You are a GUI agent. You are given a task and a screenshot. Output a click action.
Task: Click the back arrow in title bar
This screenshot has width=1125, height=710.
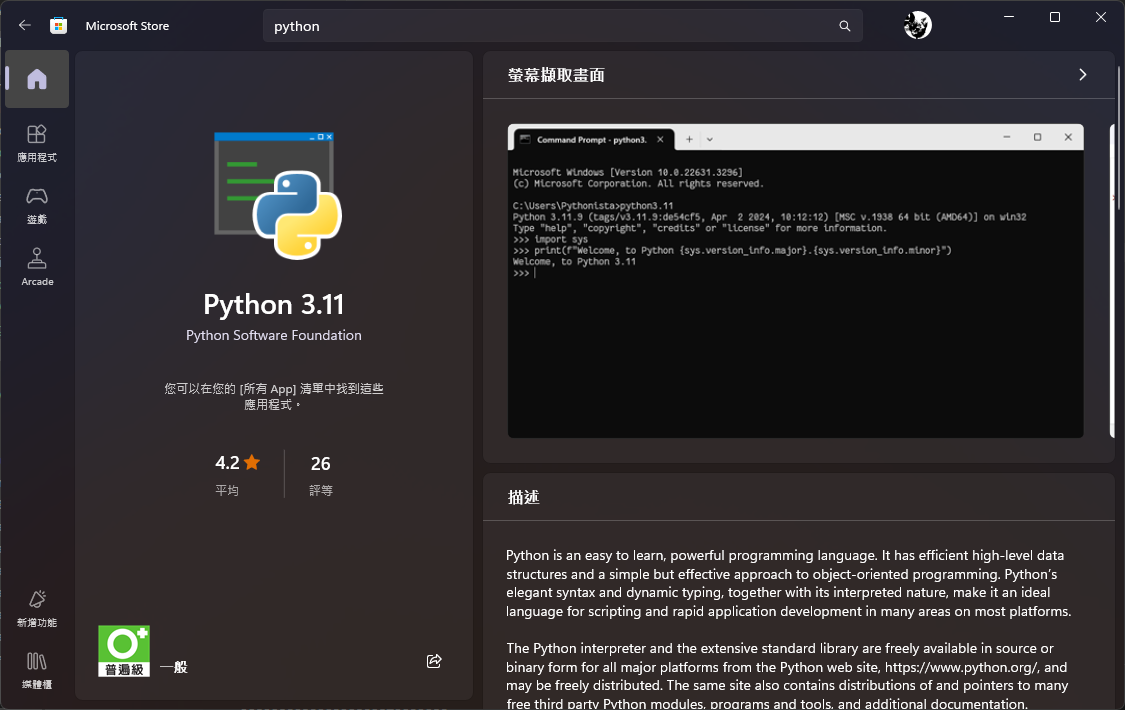(x=25, y=26)
